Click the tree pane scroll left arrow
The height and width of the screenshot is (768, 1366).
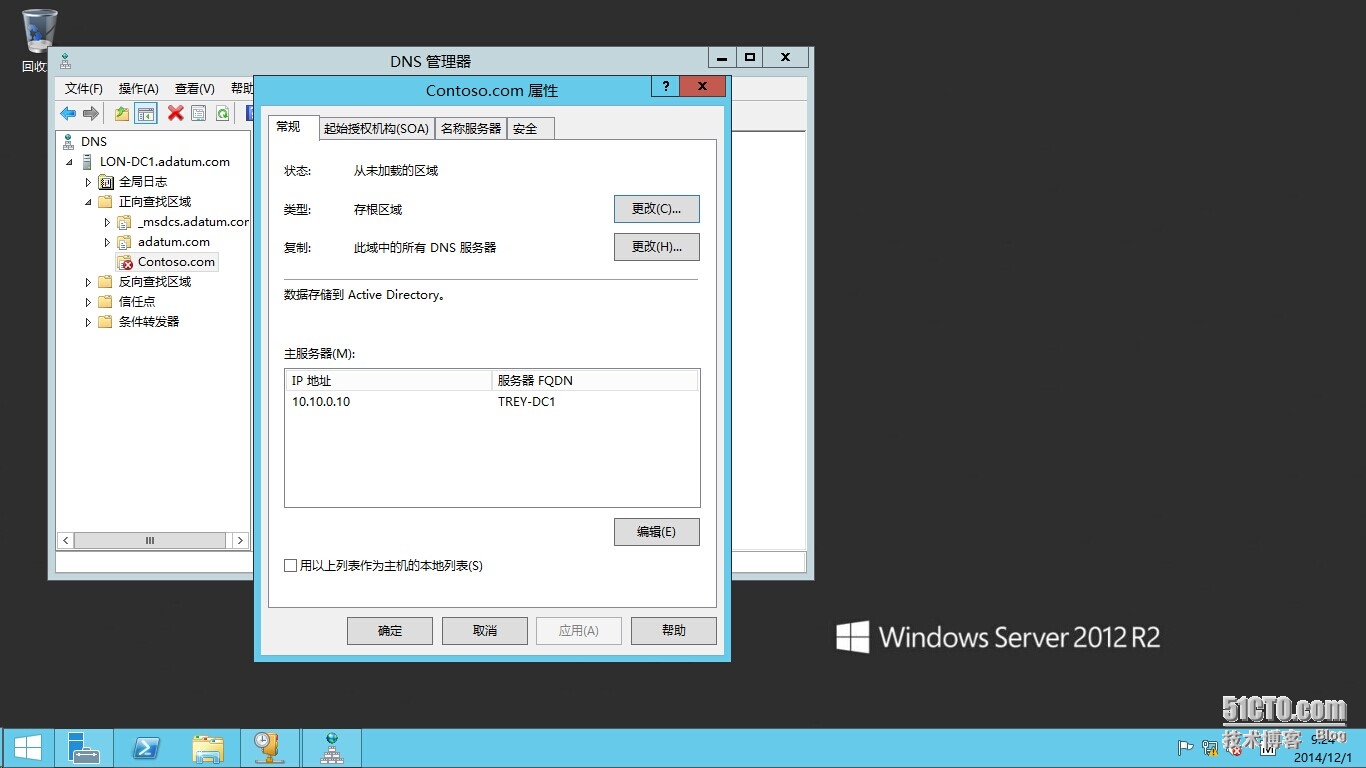pyautogui.click(x=66, y=540)
